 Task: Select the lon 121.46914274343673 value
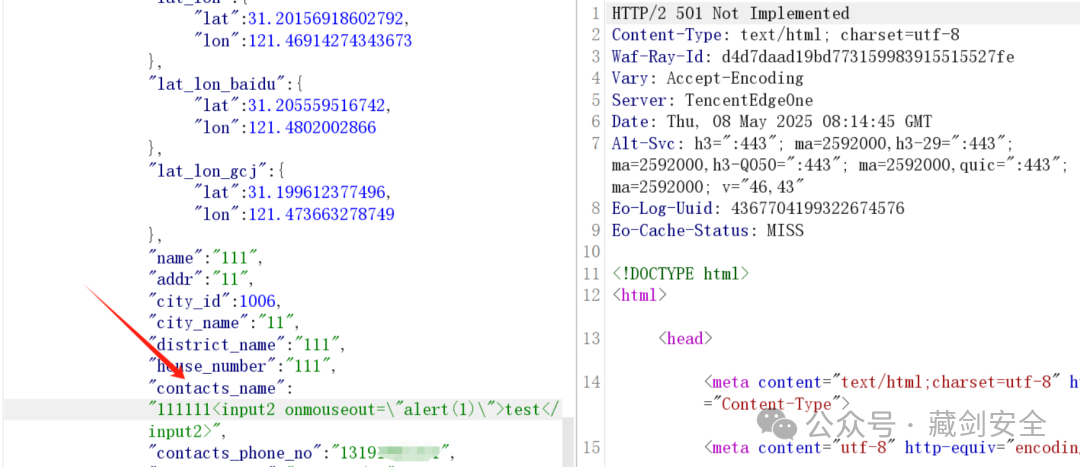click(x=330, y=41)
